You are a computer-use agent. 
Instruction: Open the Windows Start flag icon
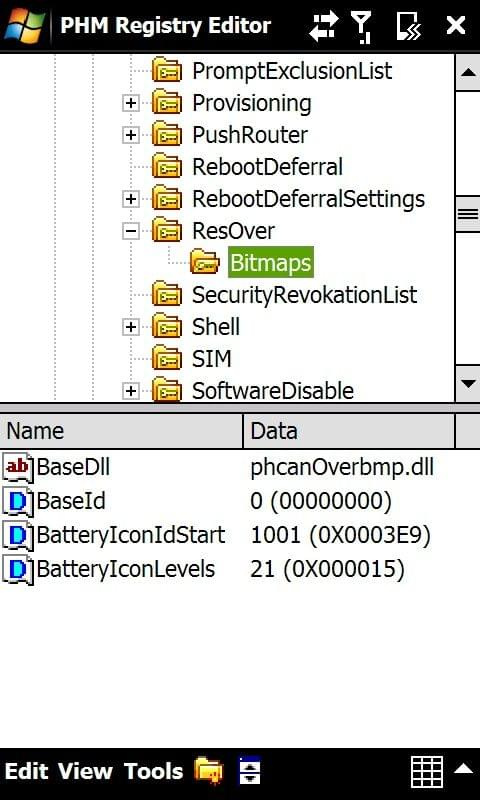pyautogui.click(x=24, y=24)
